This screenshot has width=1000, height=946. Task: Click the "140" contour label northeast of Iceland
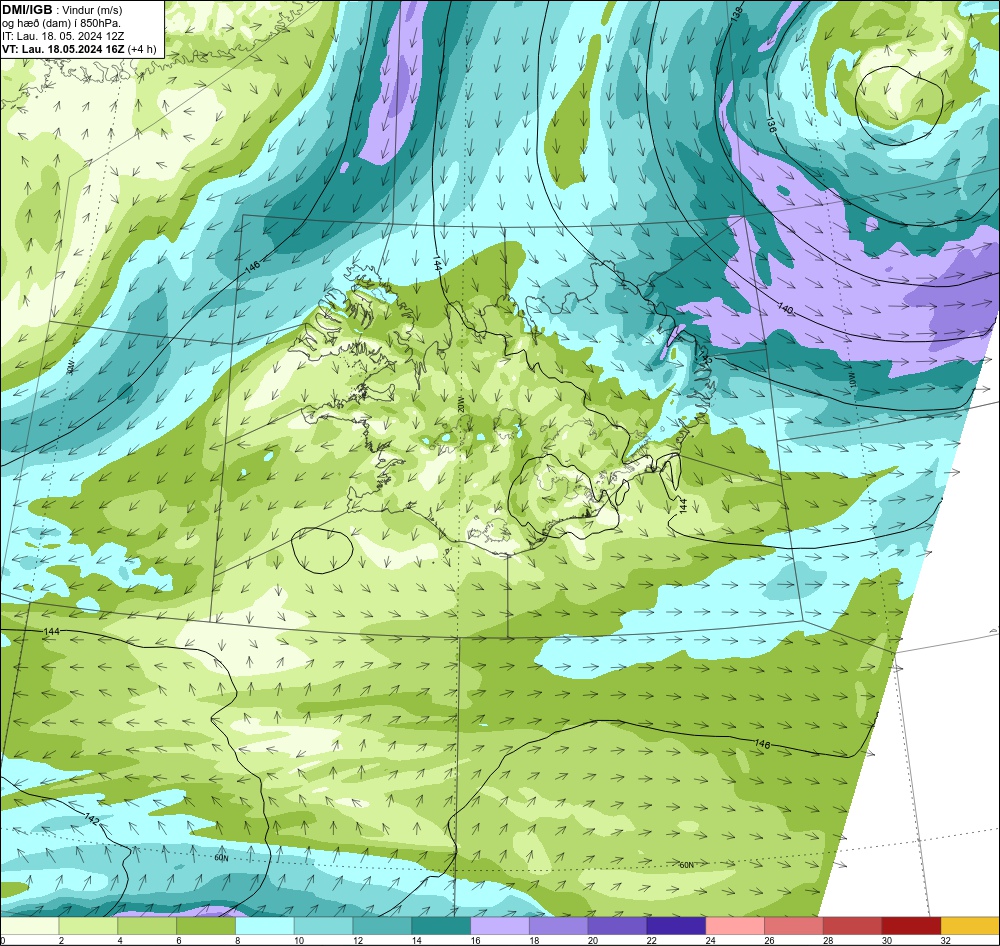785,309
